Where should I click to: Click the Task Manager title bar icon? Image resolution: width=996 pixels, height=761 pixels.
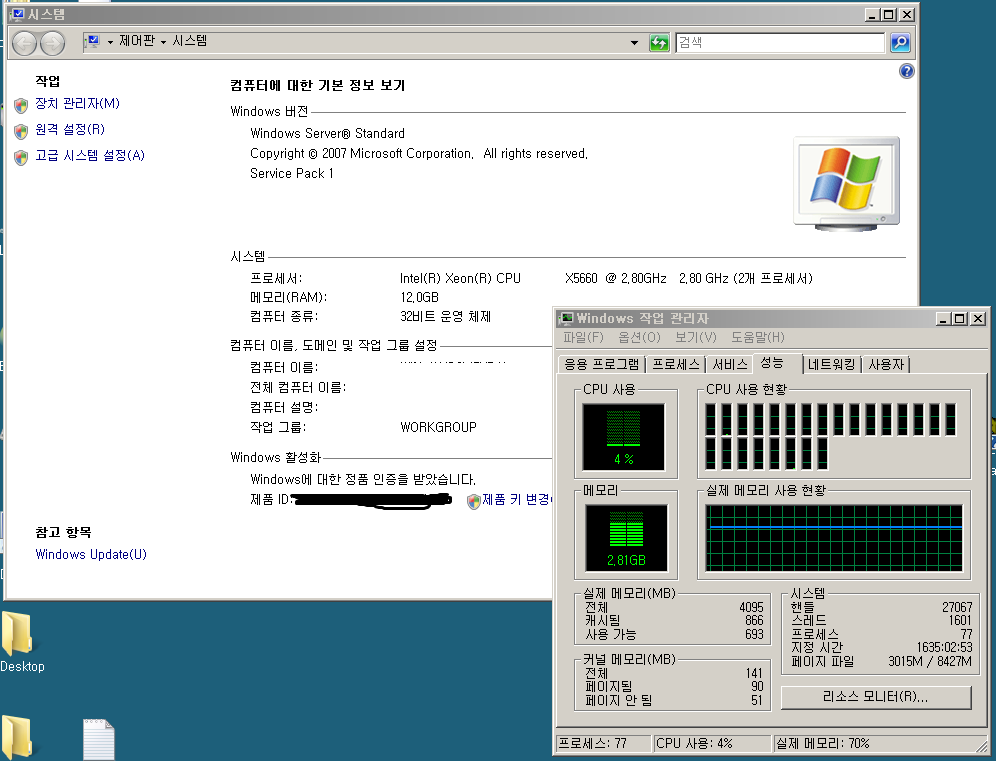click(566, 318)
